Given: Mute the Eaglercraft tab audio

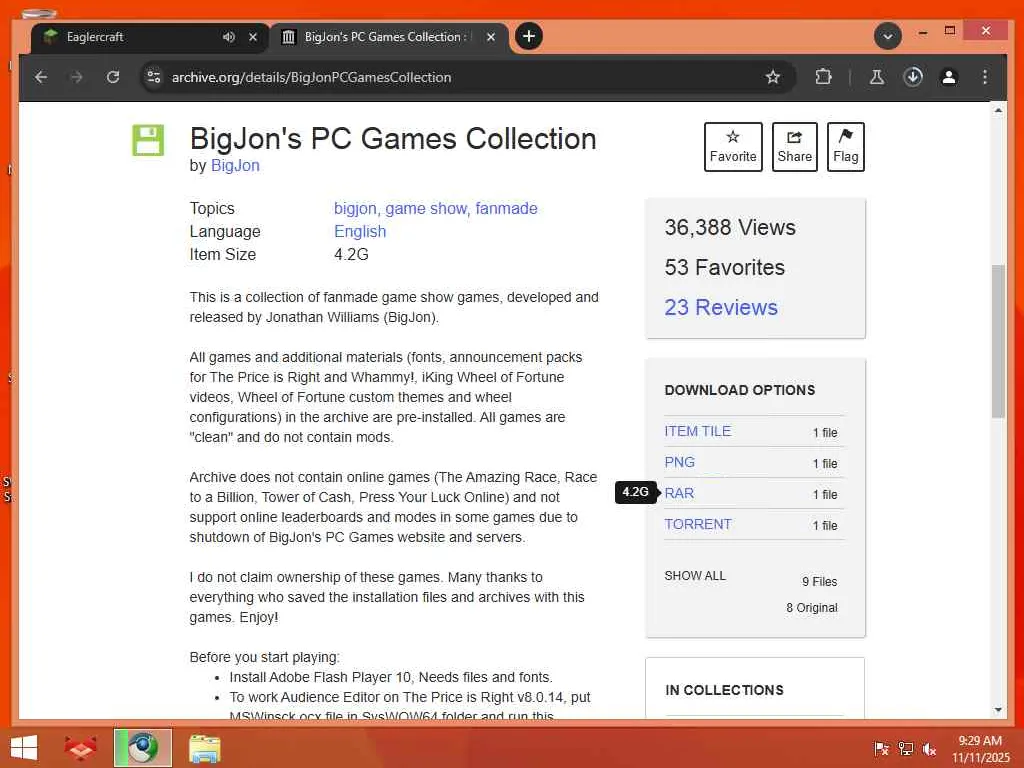Looking at the screenshot, I should pos(229,37).
